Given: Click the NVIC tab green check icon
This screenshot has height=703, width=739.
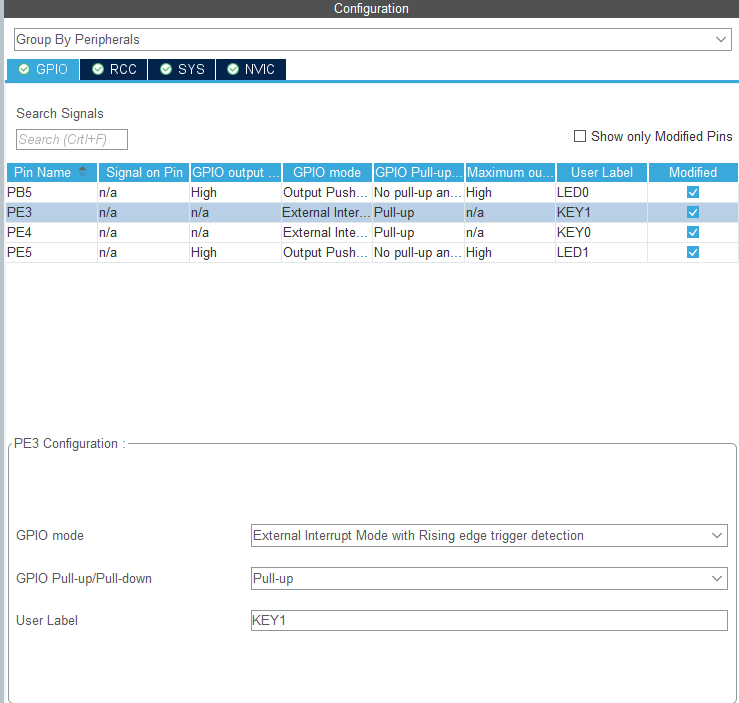Looking at the screenshot, I should click(x=233, y=69).
